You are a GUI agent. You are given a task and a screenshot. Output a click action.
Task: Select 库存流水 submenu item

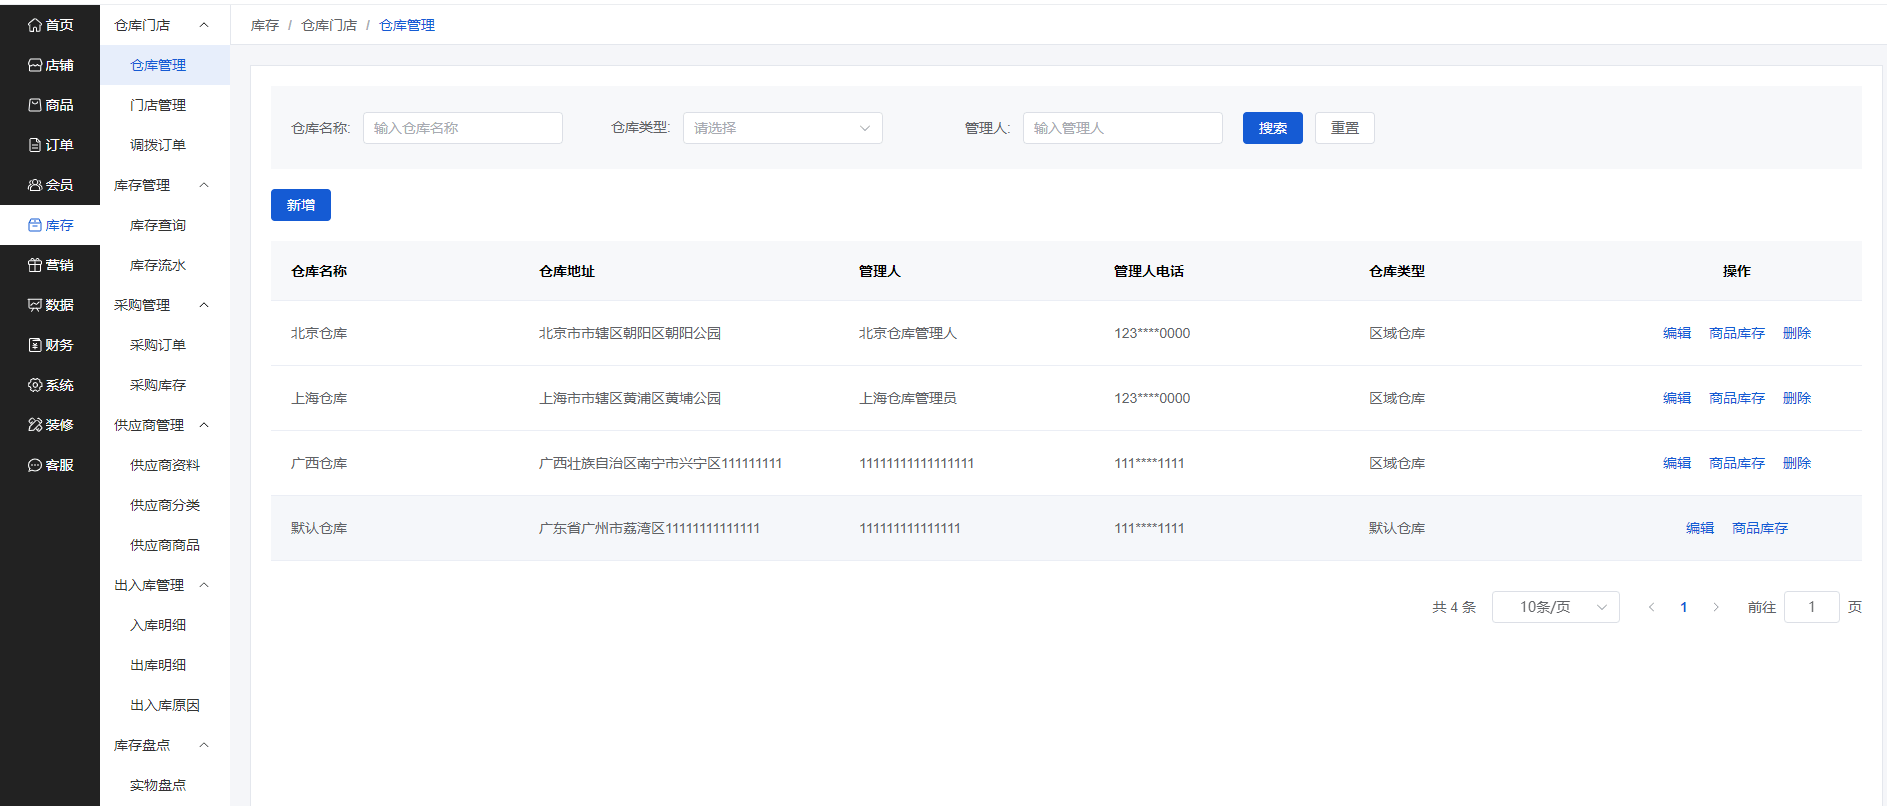point(165,265)
